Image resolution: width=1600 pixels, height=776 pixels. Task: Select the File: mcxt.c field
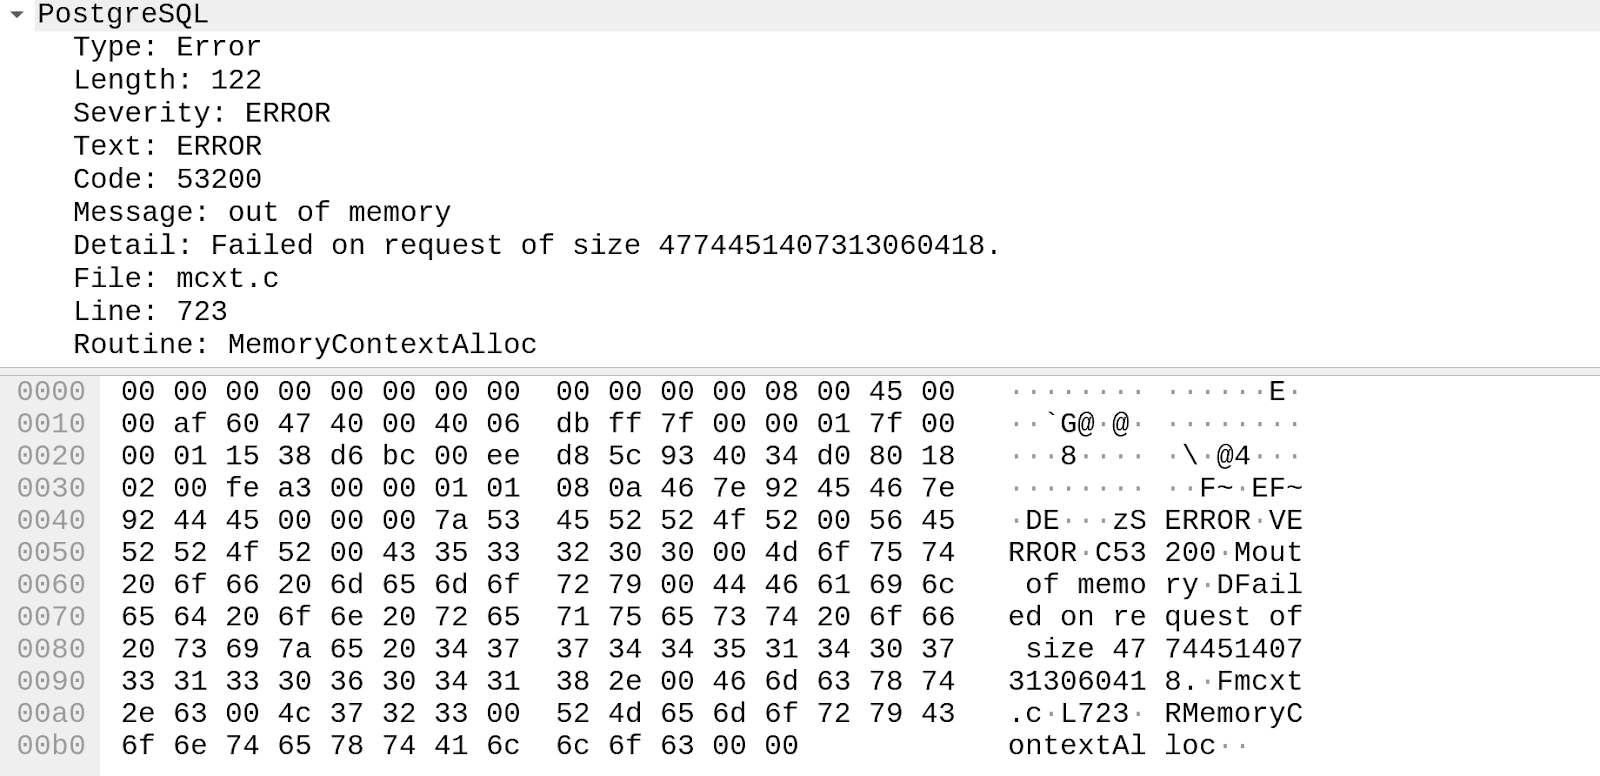tap(176, 278)
